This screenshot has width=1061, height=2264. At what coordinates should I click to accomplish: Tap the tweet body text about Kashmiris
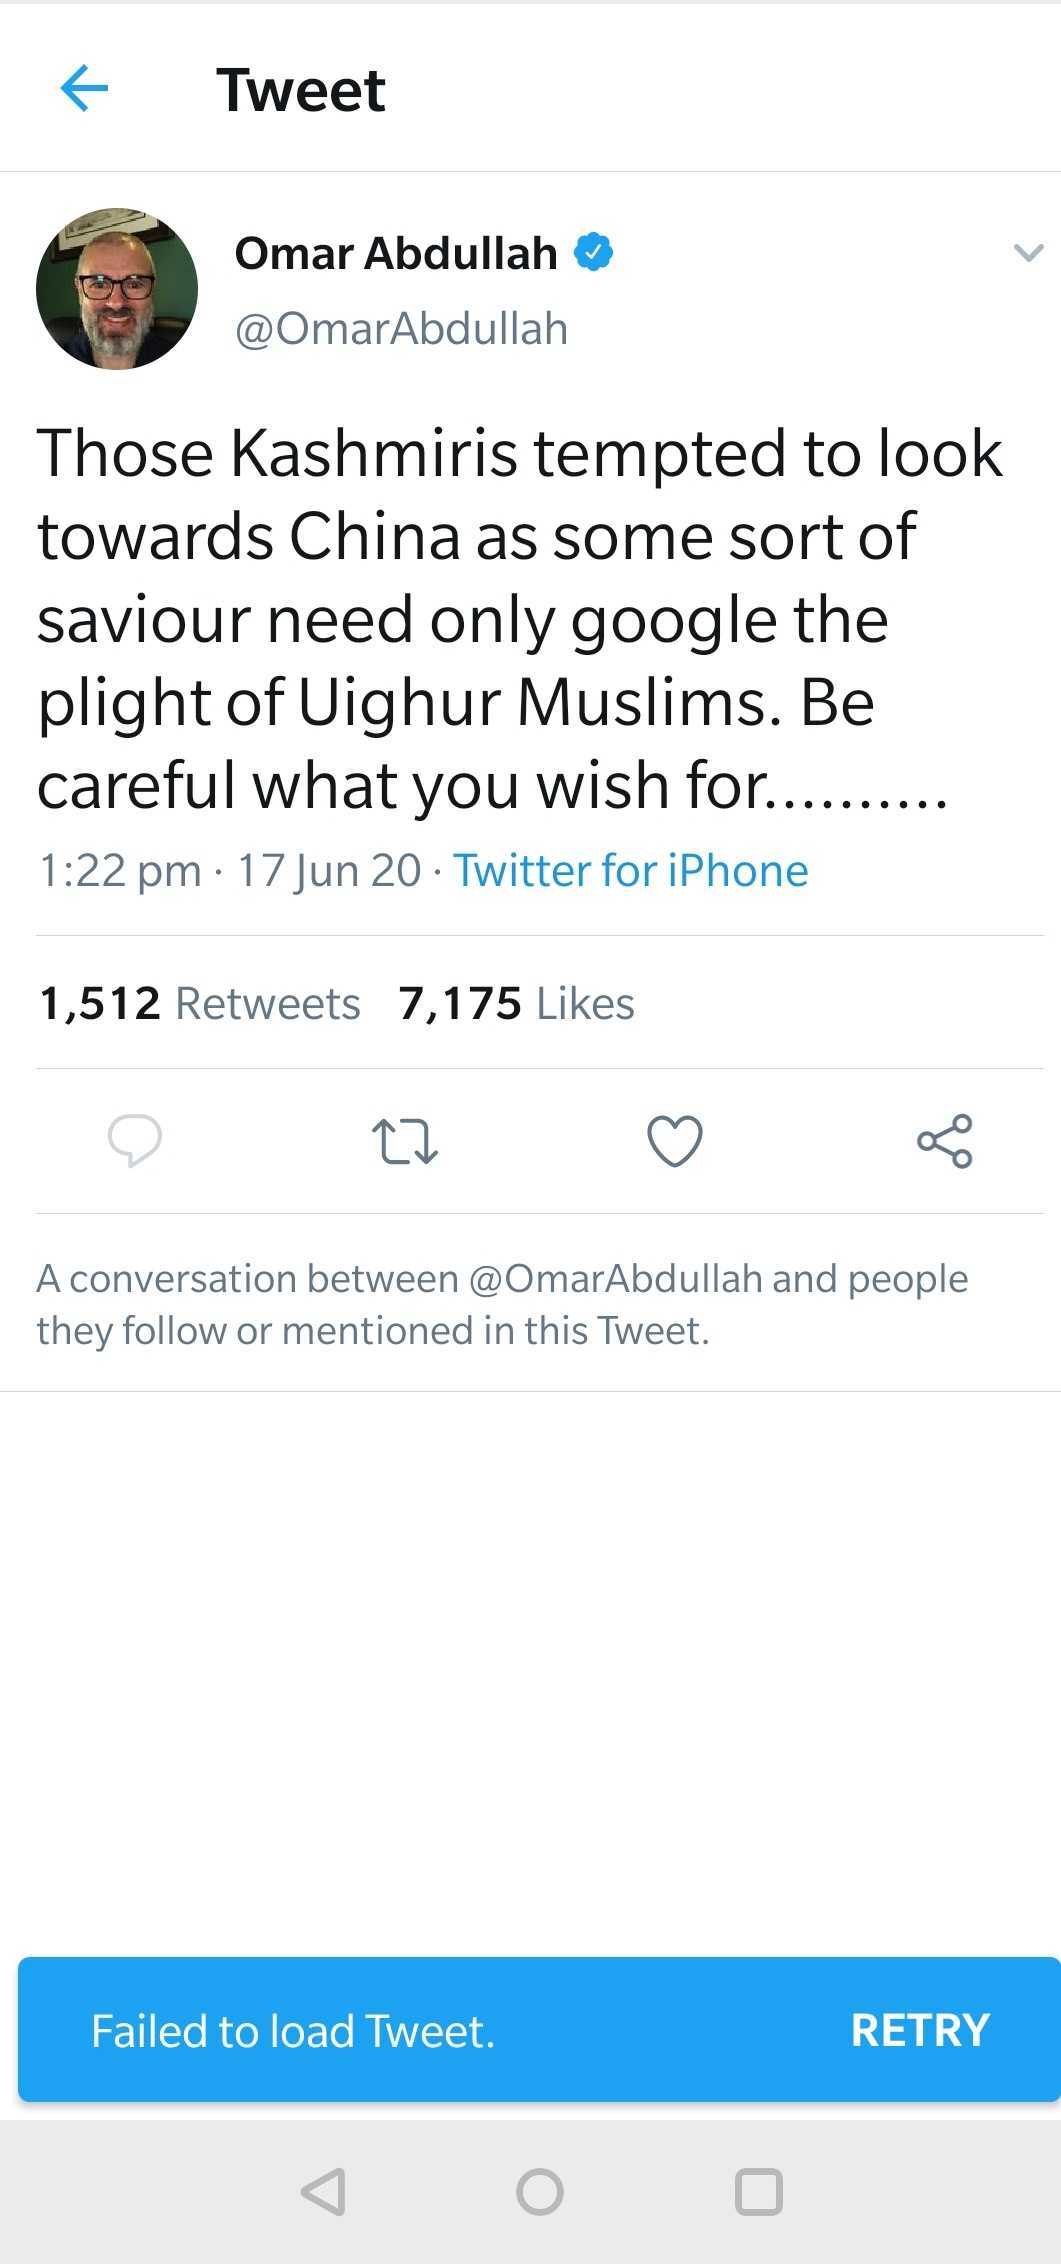pyautogui.click(x=520, y=619)
